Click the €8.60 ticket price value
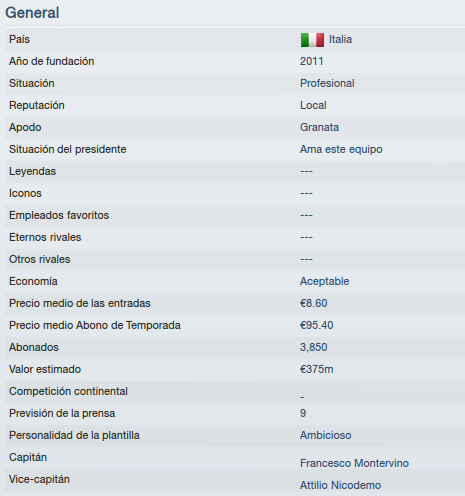Image resolution: width=465 pixels, height=496 pixels. pos(314,303)
